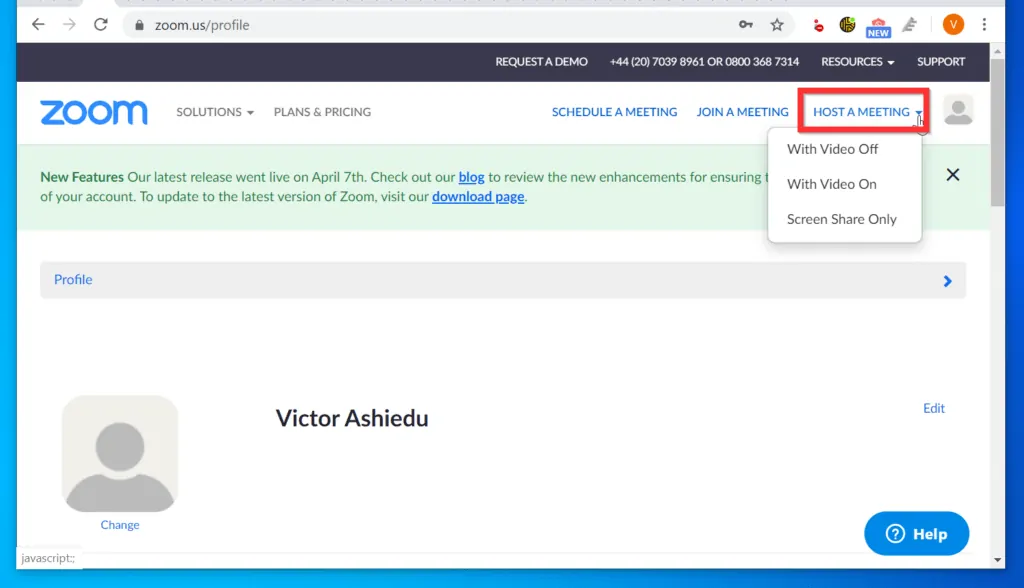This screenshot has width=1024, height=588.
Task: Click the phone number in top bar
Action: (704, 61)
